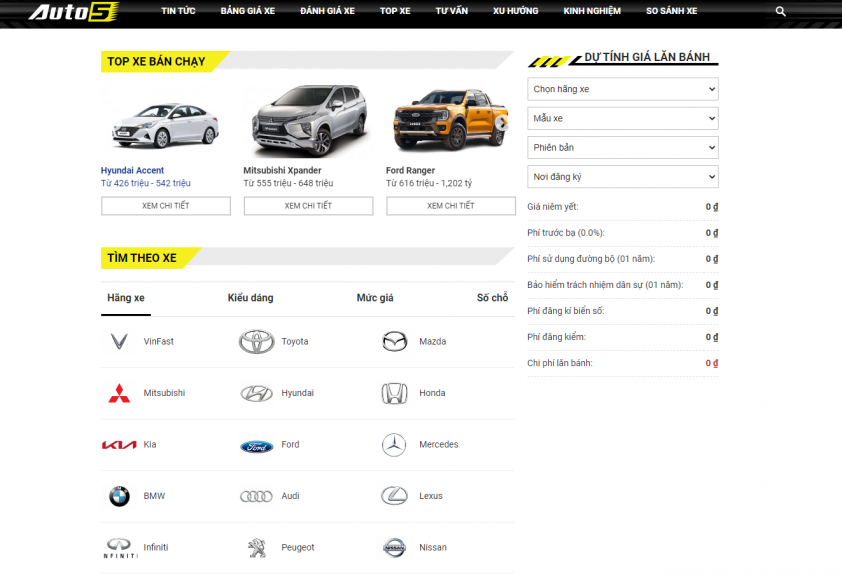Click the VinFast brand name
Screen dimensions: 842x574
158,342
